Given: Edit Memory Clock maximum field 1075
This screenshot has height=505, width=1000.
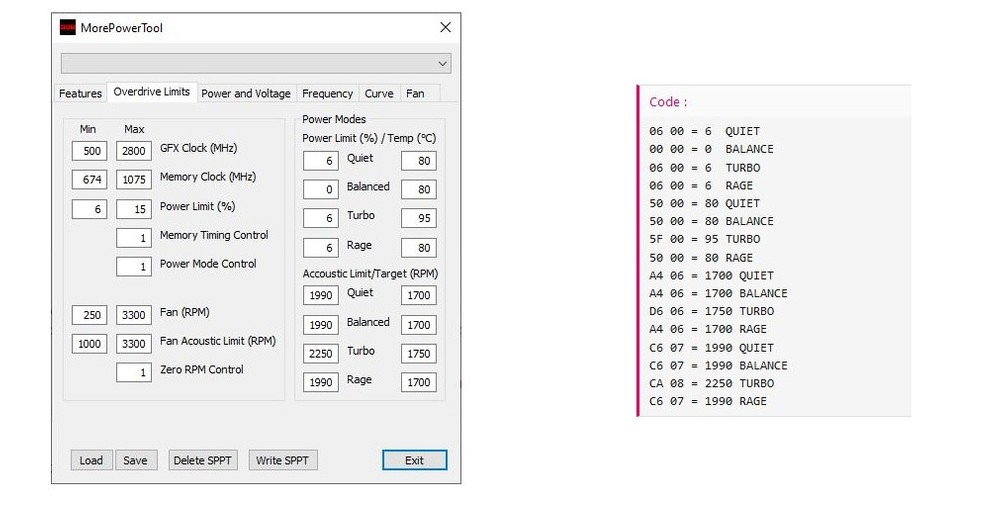Looking at the screenshot, I should tap(134, 180).
